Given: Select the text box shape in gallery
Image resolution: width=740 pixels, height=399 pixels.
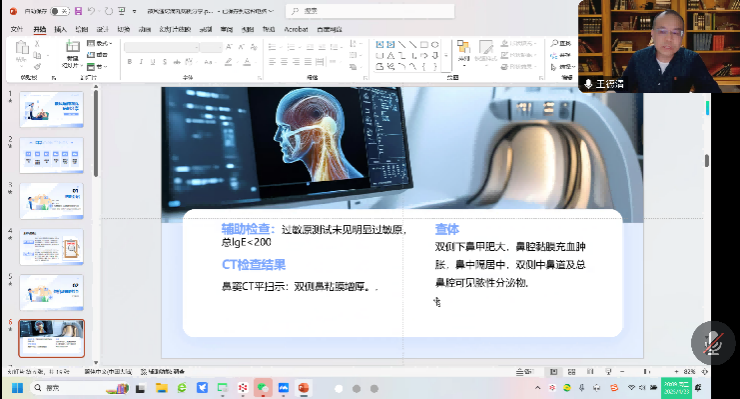Looking at the screenshot, I should (379, 44).
